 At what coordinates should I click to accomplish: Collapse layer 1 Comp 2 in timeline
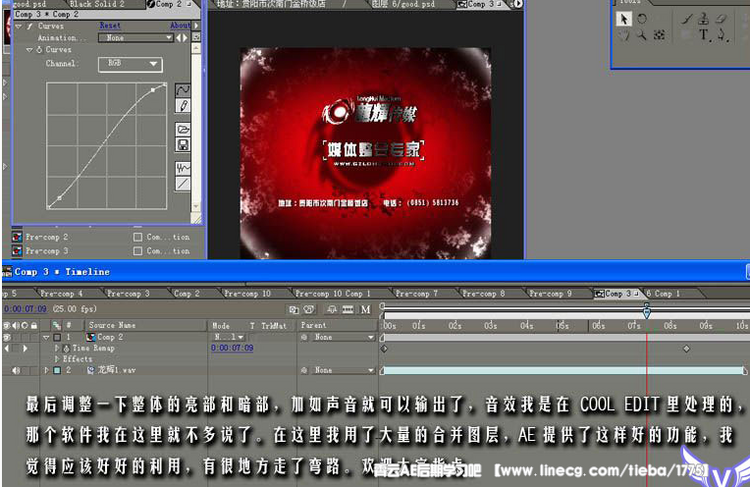click(x=46, y=337)
